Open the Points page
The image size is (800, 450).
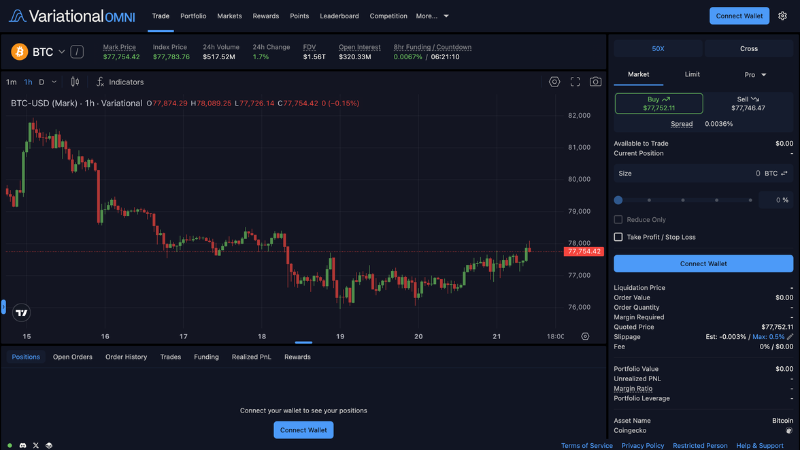tap(299, 16)
